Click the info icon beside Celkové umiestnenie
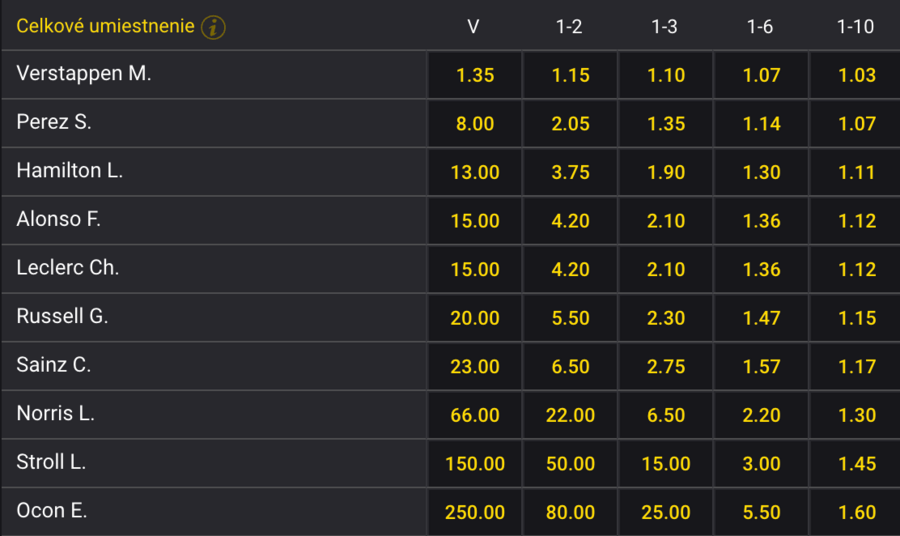Image resolution: width=900 pixels, height=536 pixels. (213, 27)
